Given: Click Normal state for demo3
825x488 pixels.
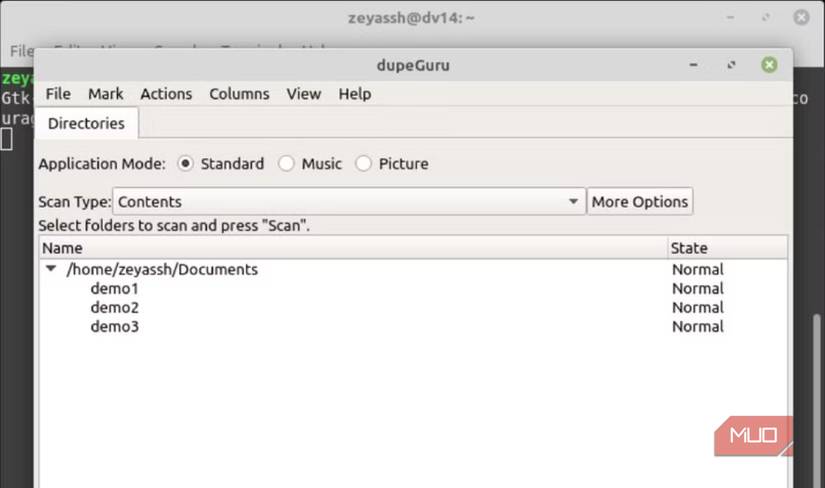Looking at the screenshot, I should coord(698,326).
